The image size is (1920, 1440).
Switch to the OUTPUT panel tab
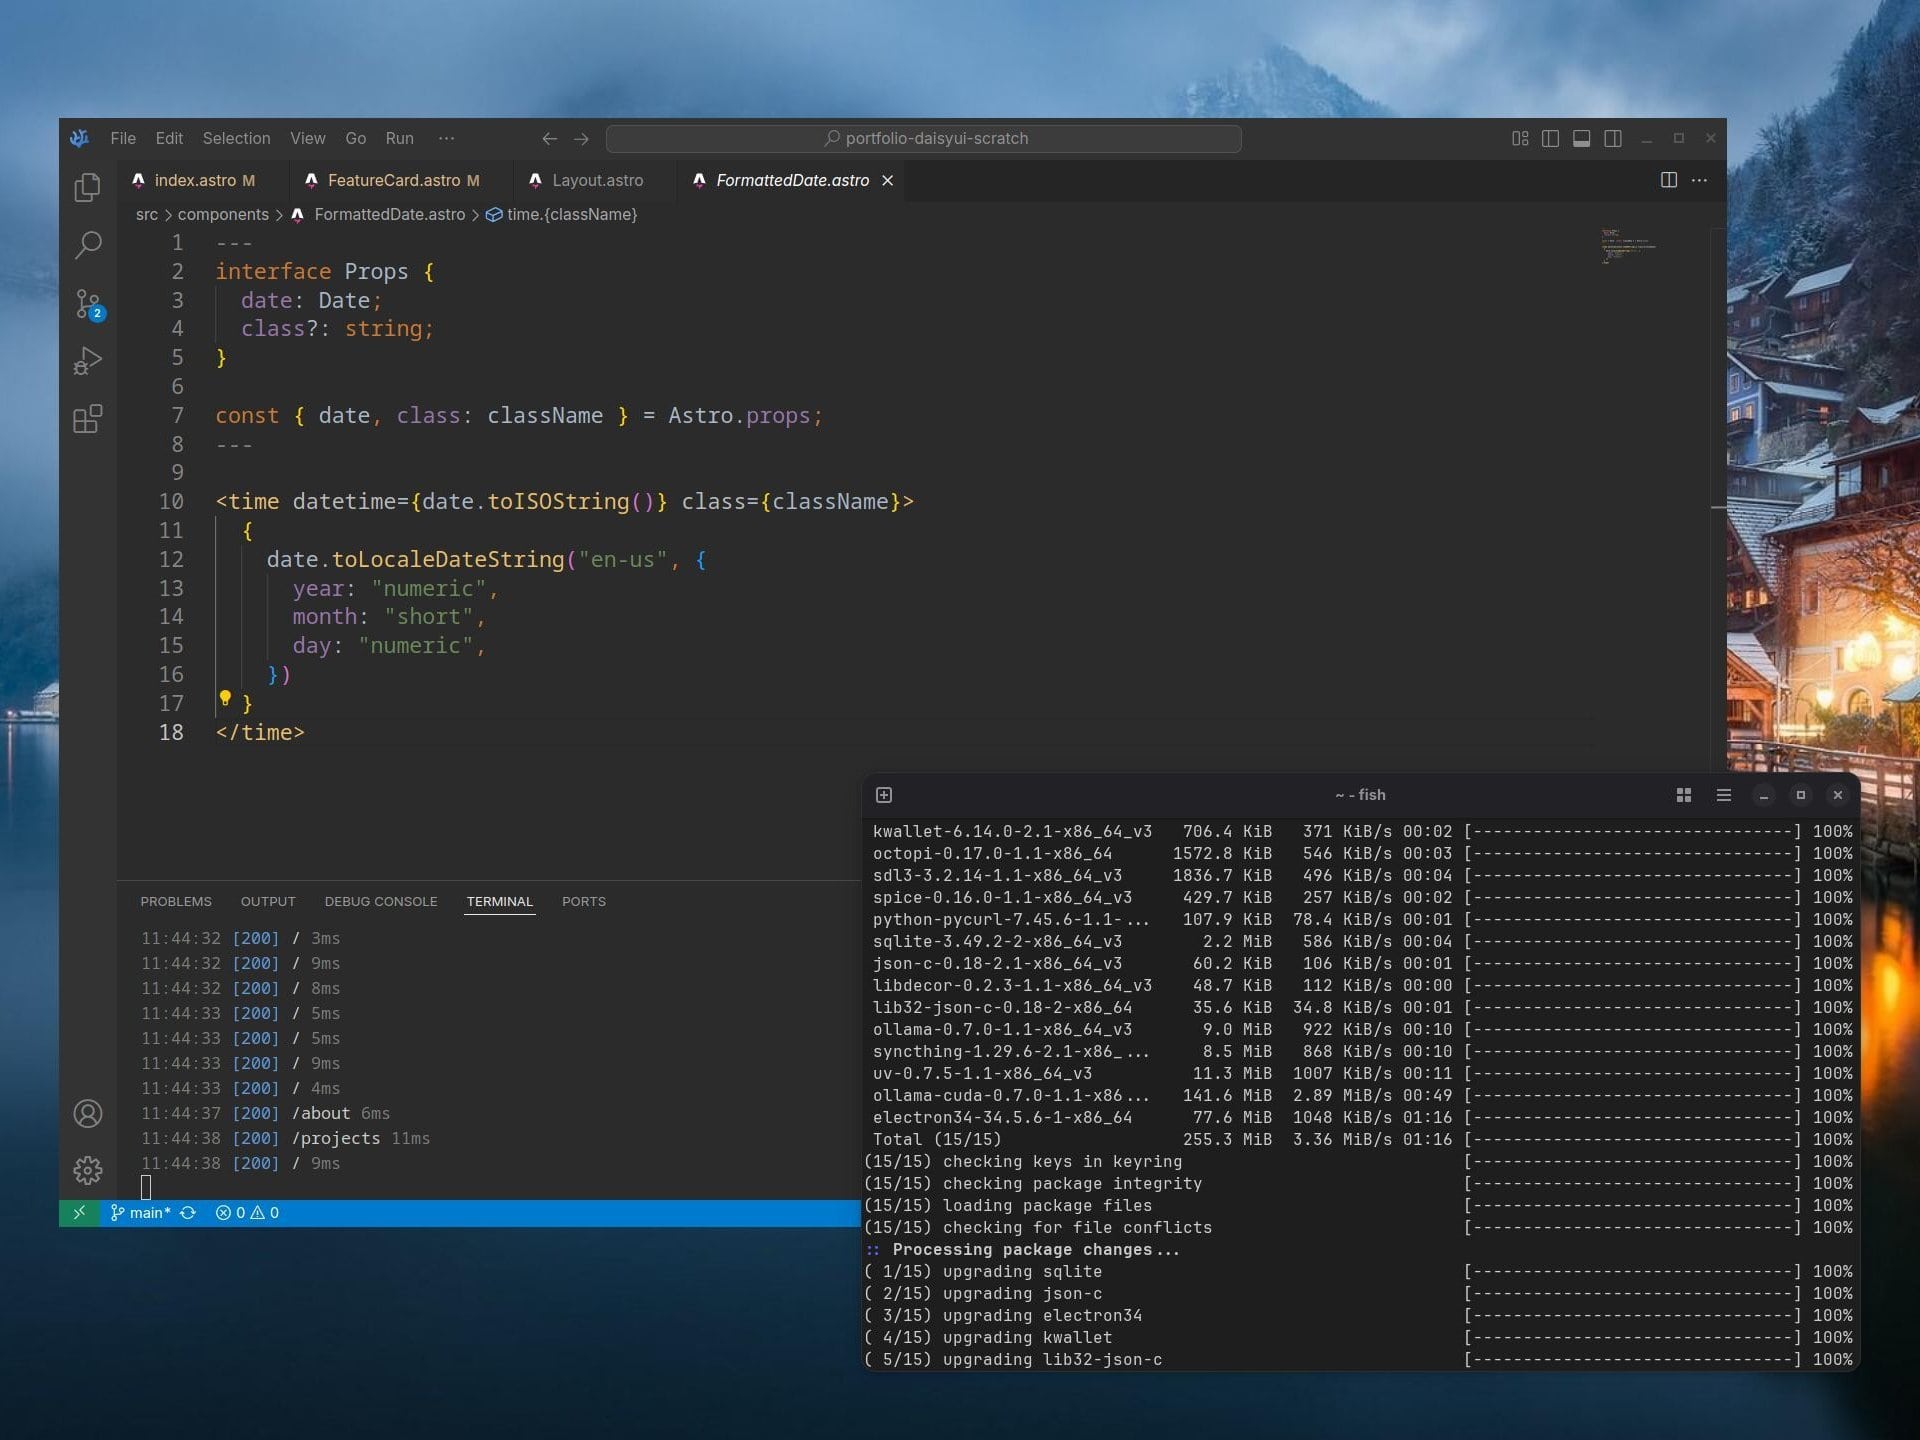point(268,901)
